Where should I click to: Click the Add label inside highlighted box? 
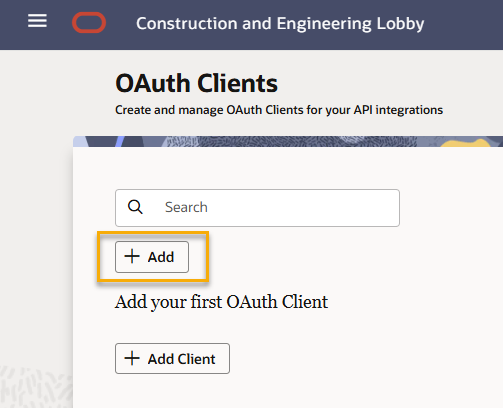tap(161, 257)
